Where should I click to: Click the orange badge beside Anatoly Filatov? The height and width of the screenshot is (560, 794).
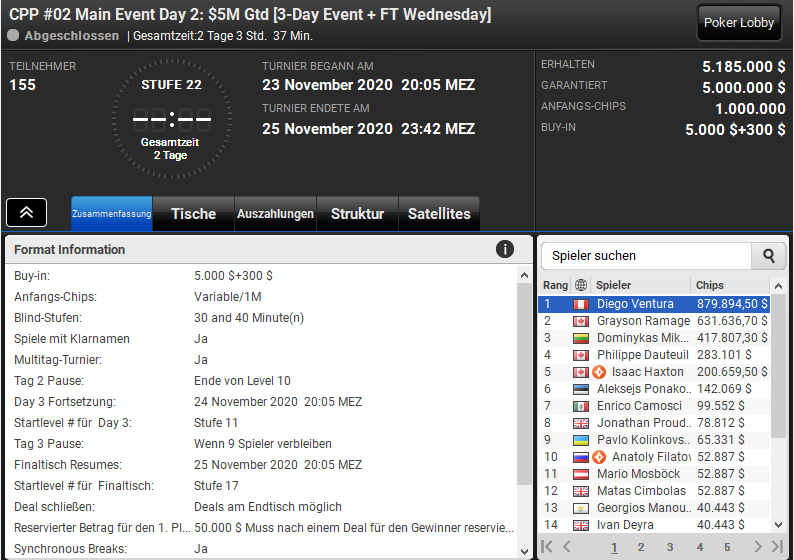(x=600, y=457)
